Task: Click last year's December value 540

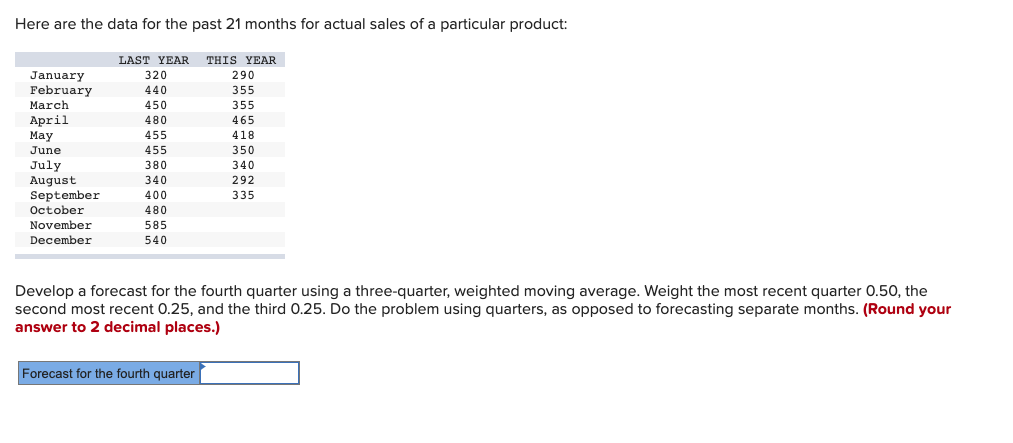Action: pos(155,240)
